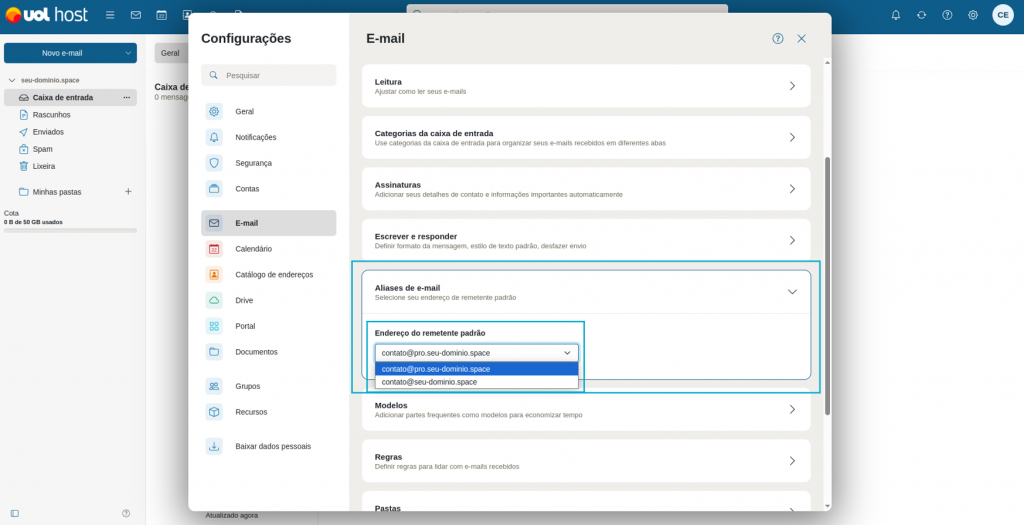Collapse the seu-dominio.space account tree
This screenshot has width=1024, height=525.
[x=12, y=80]
